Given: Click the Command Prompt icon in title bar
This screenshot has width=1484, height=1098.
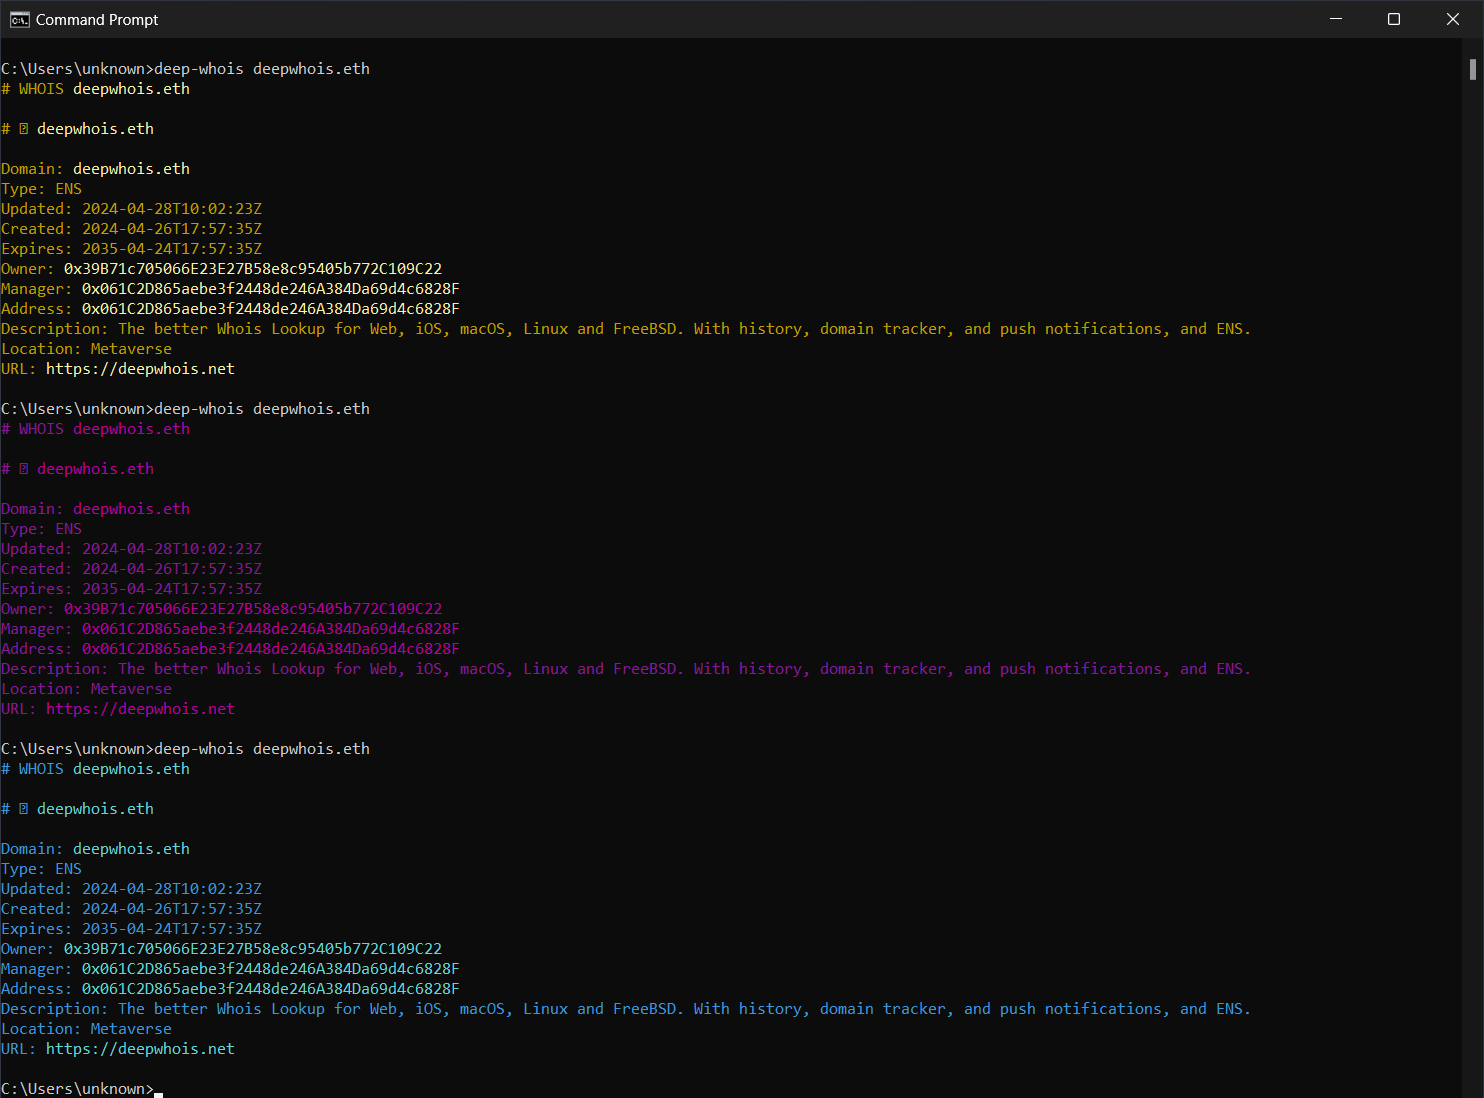Looking at the screenshot, I should [19, 19].
